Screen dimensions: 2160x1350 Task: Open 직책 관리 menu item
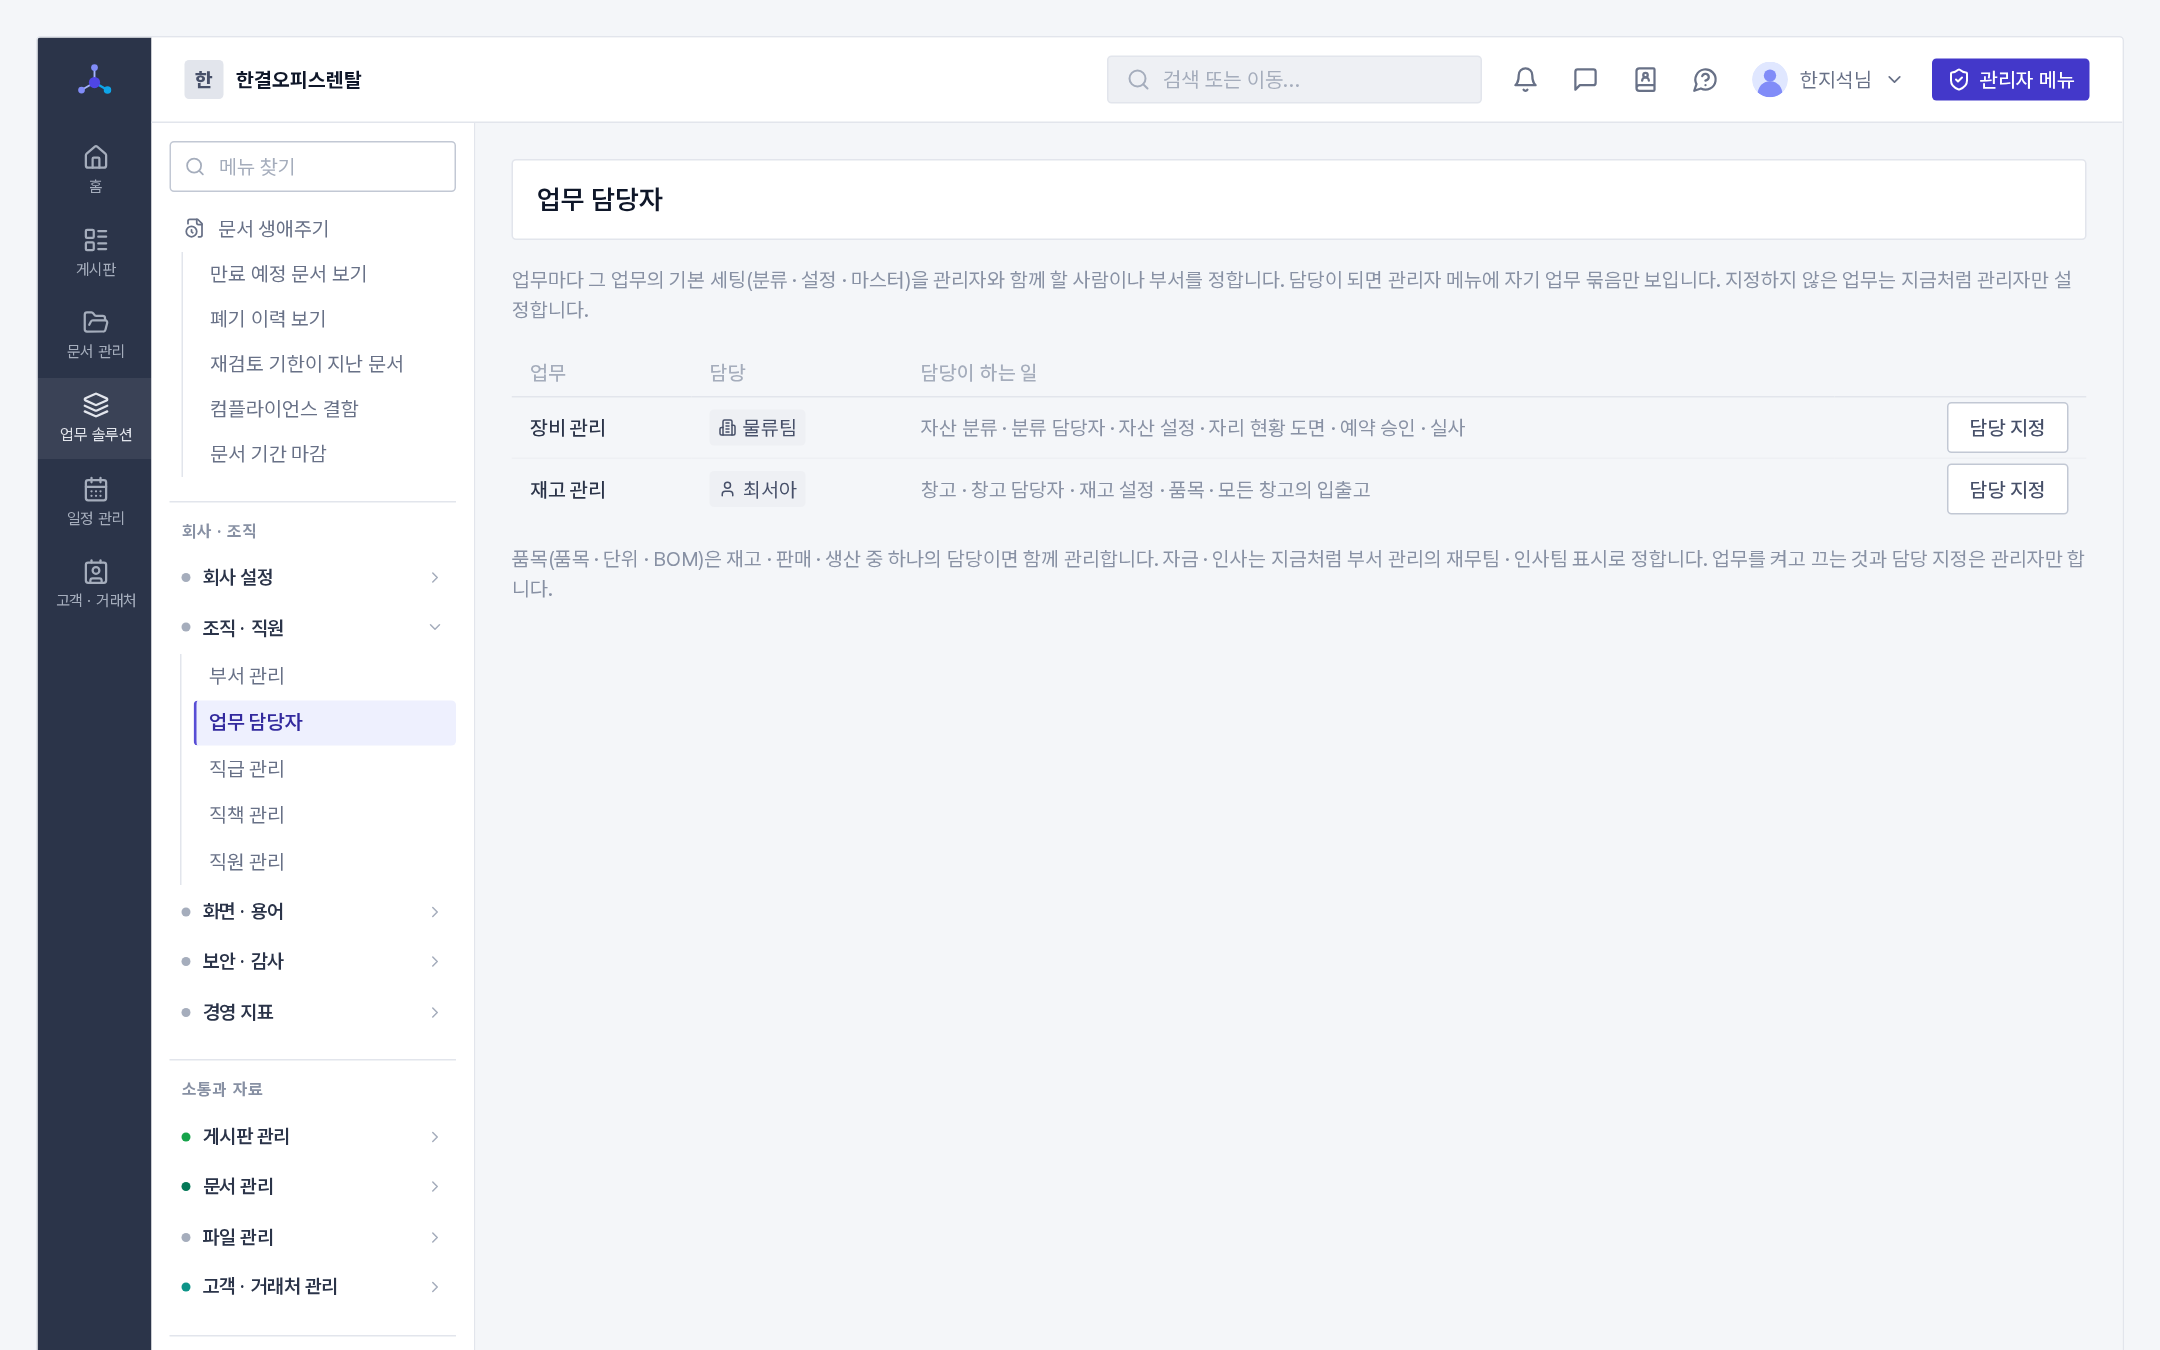click(324, 815)
